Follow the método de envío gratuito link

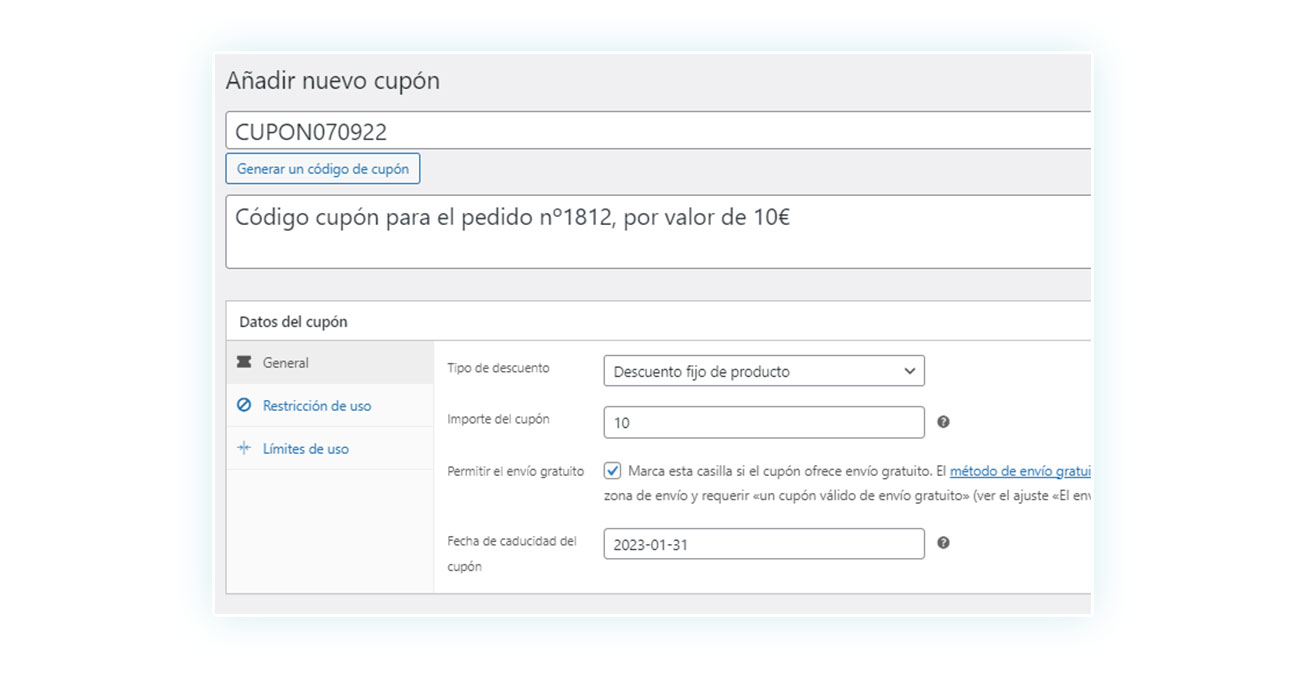[1020, 471]
